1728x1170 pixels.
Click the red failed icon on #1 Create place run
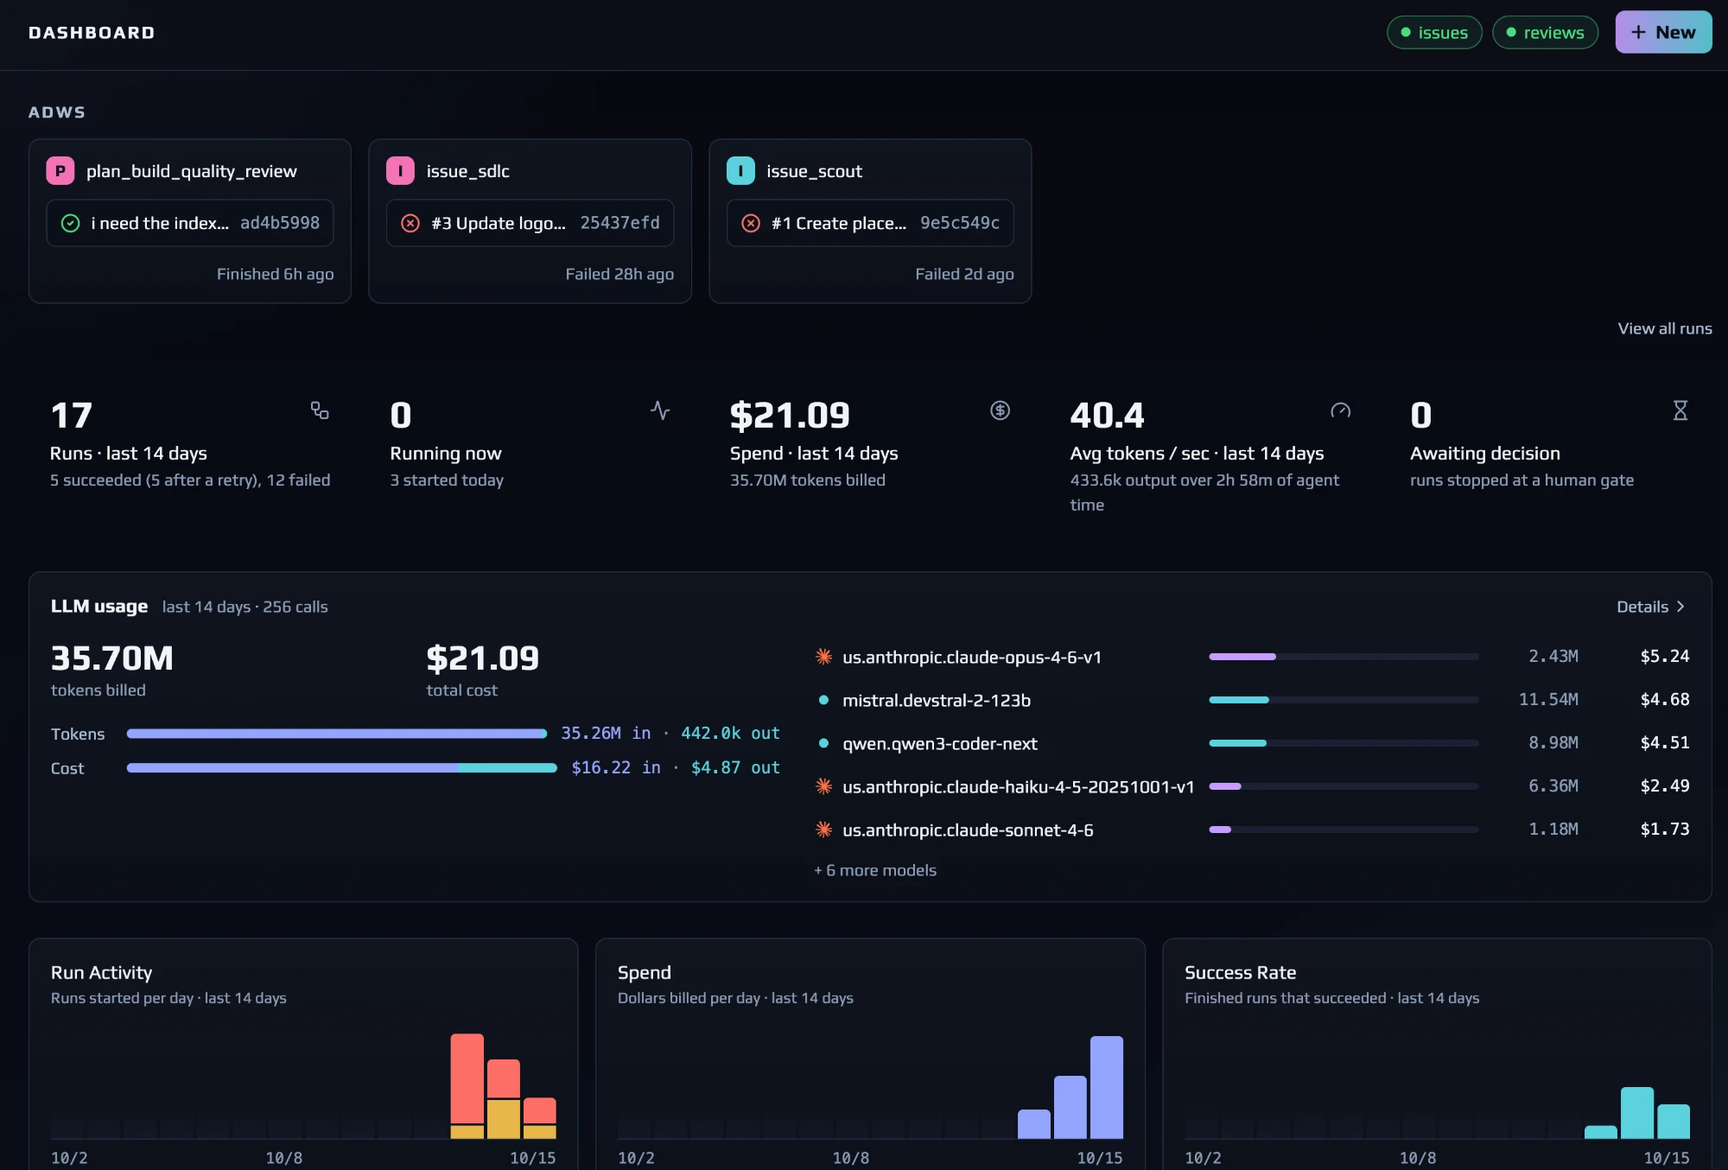coord(750,223)
